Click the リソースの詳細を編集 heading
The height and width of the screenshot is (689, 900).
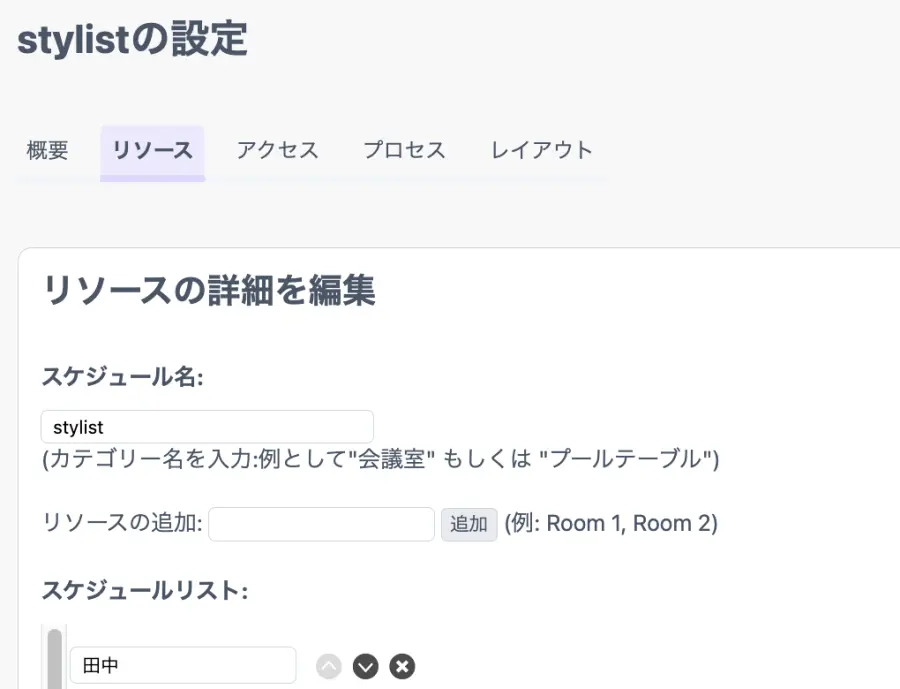point(209,291)
